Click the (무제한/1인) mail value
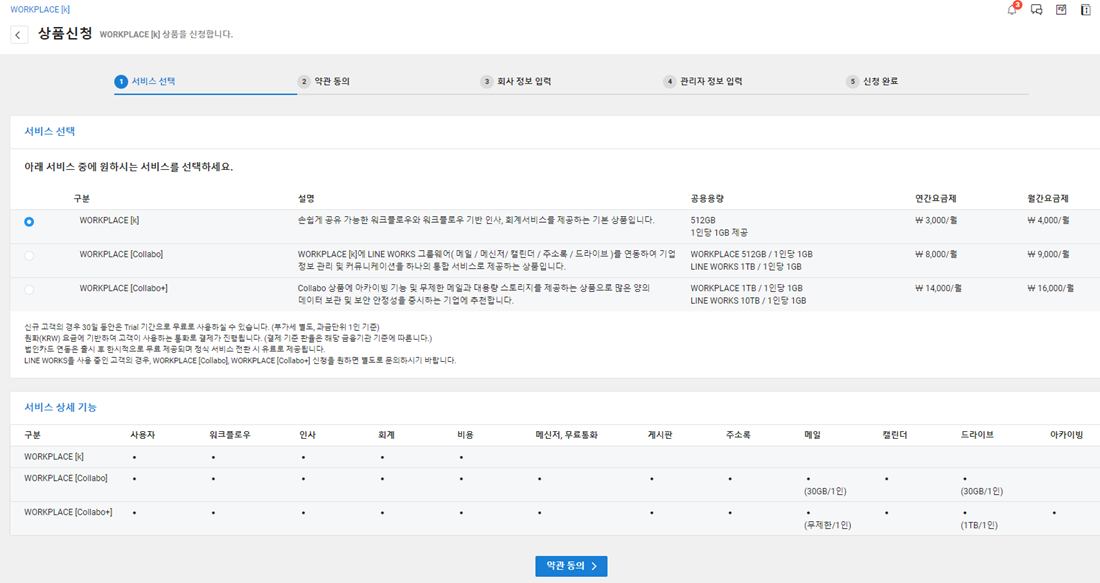The height and width of the screenshot is (583, 1100). pyautogui.click(x=827, y=525)
